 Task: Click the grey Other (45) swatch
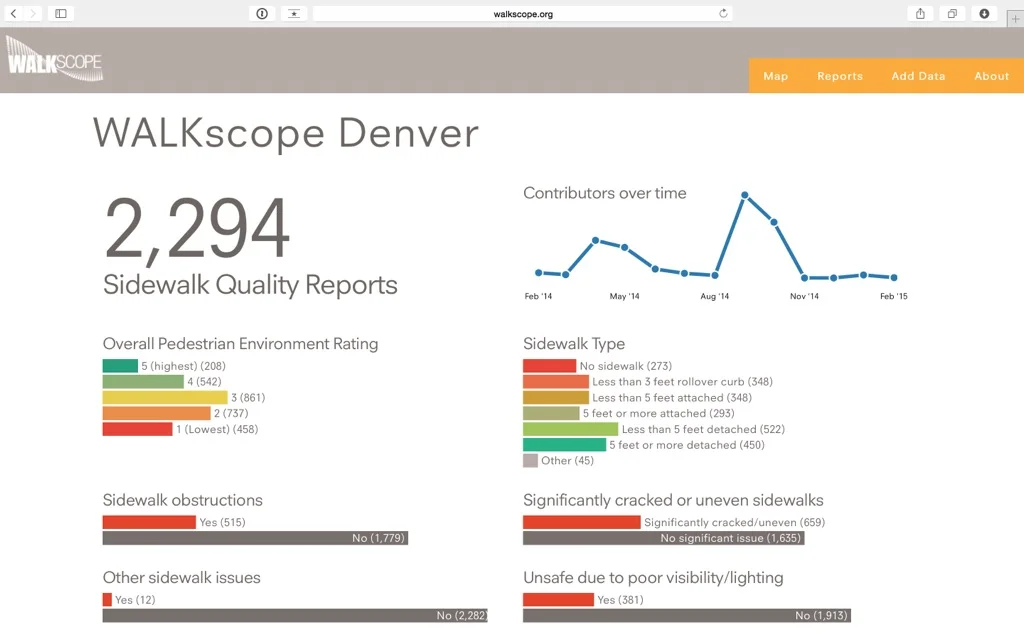point(530,460)
